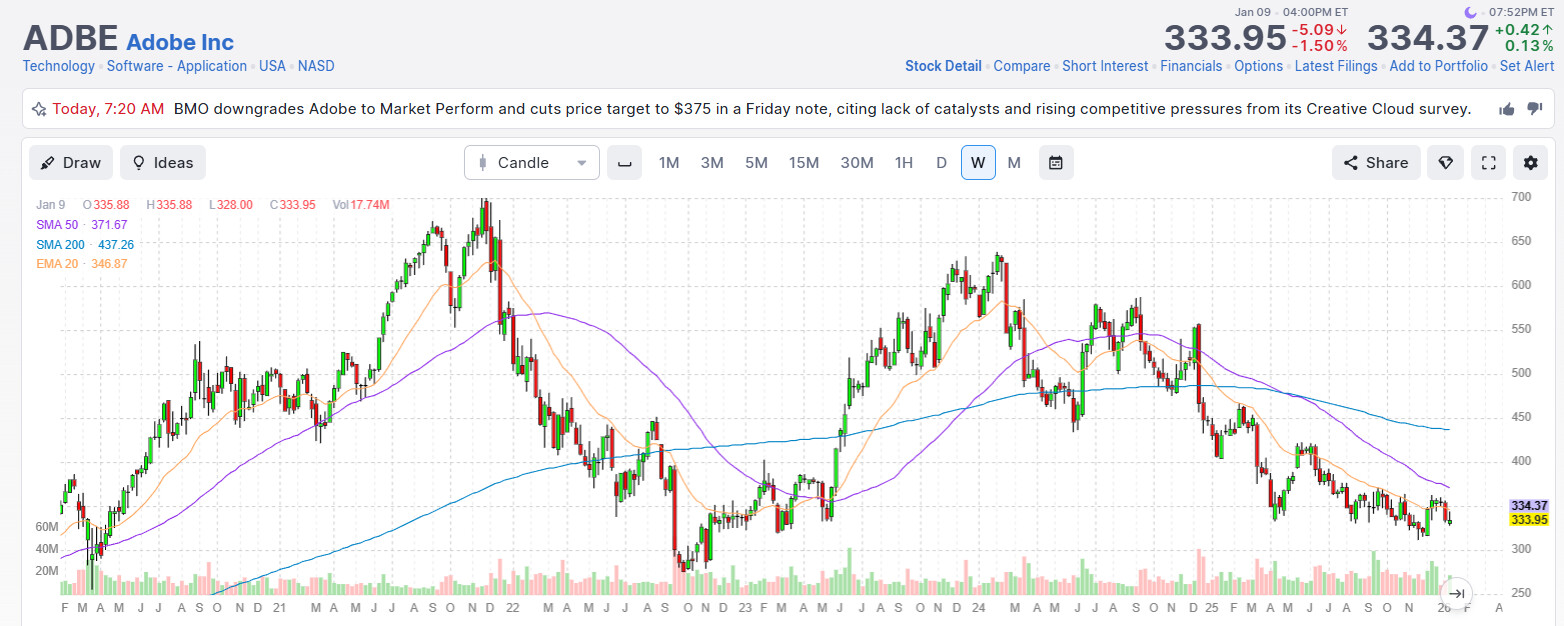Click the thumbs down icon on the news item

pyautogui.click(x=1535, y=109)
